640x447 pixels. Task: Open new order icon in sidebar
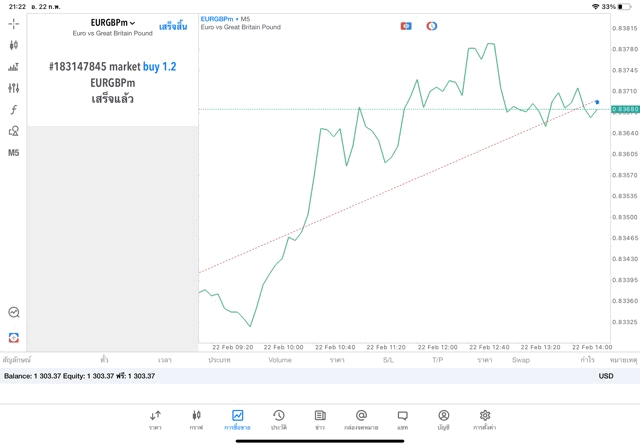13,338
